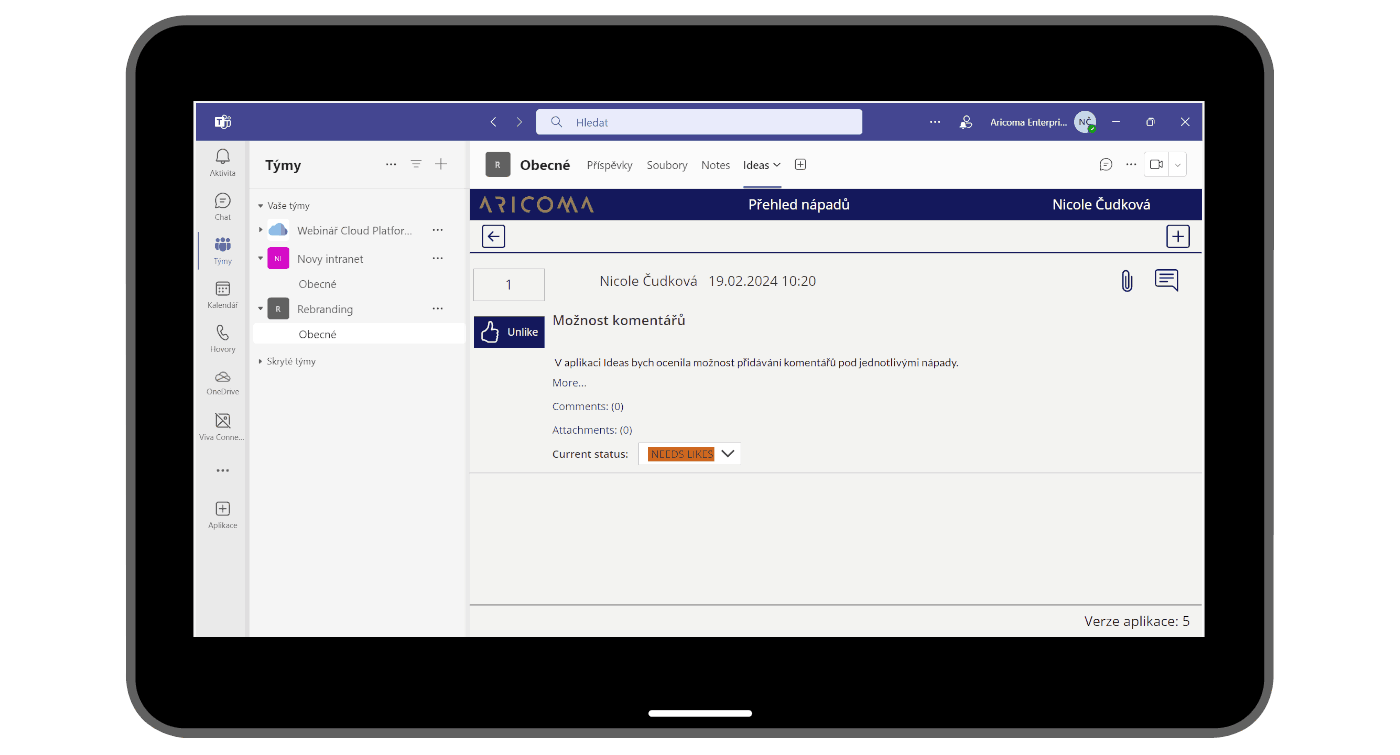Select Obecné channel under Novy intranet
The height and width of the screenshot is (755, 1400).
(317, 284)
